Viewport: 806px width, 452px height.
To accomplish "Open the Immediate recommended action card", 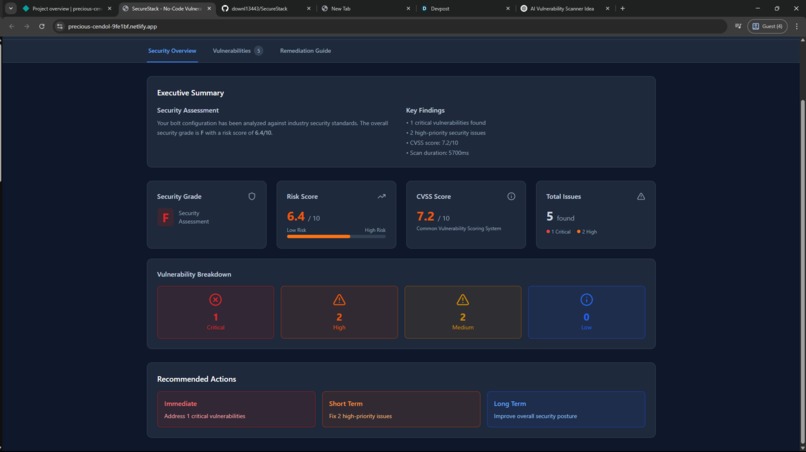I will [x=236, y=409].
